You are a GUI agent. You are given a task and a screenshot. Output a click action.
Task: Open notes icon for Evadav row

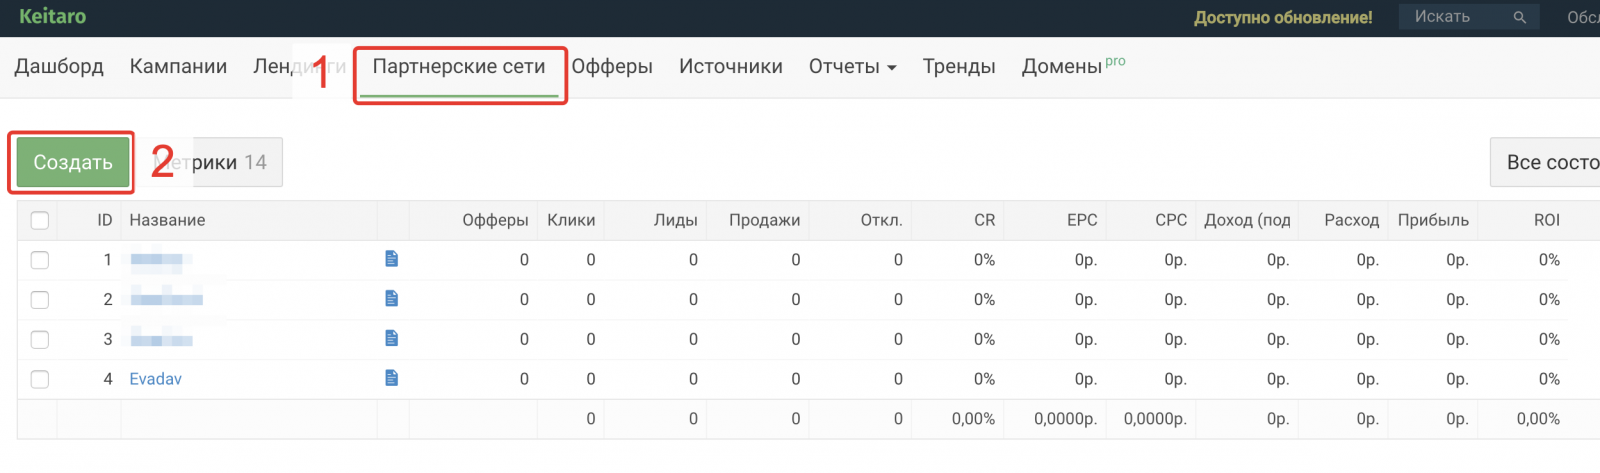[x=391, y=378]
